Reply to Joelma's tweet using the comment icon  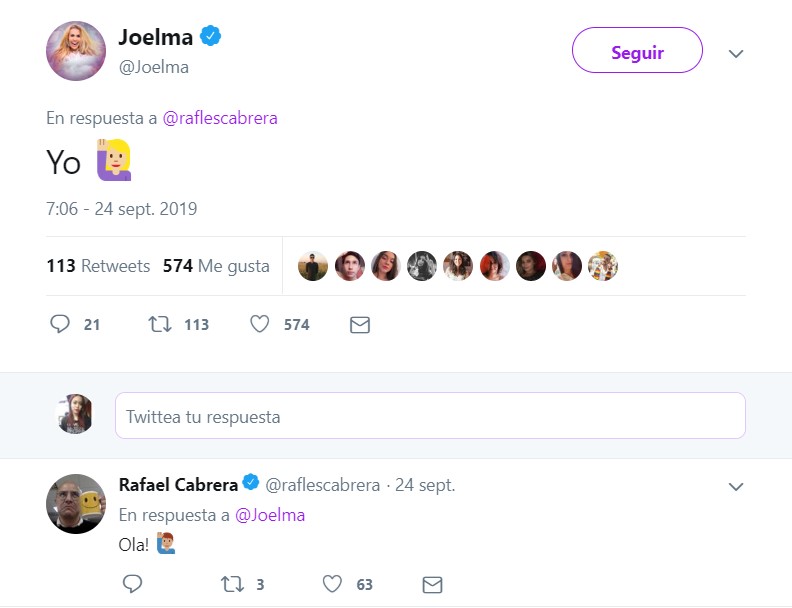60,324
